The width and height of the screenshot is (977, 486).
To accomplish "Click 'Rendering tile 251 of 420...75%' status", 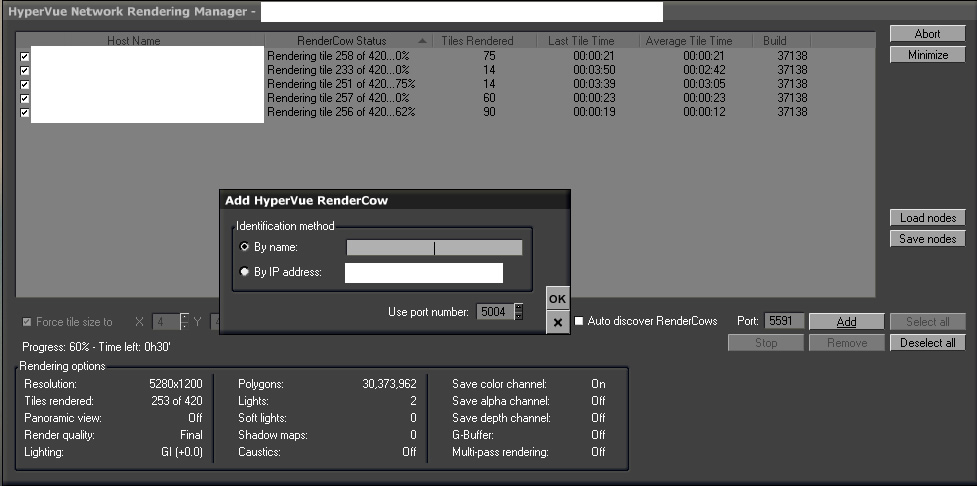I will tap(341, 84).
